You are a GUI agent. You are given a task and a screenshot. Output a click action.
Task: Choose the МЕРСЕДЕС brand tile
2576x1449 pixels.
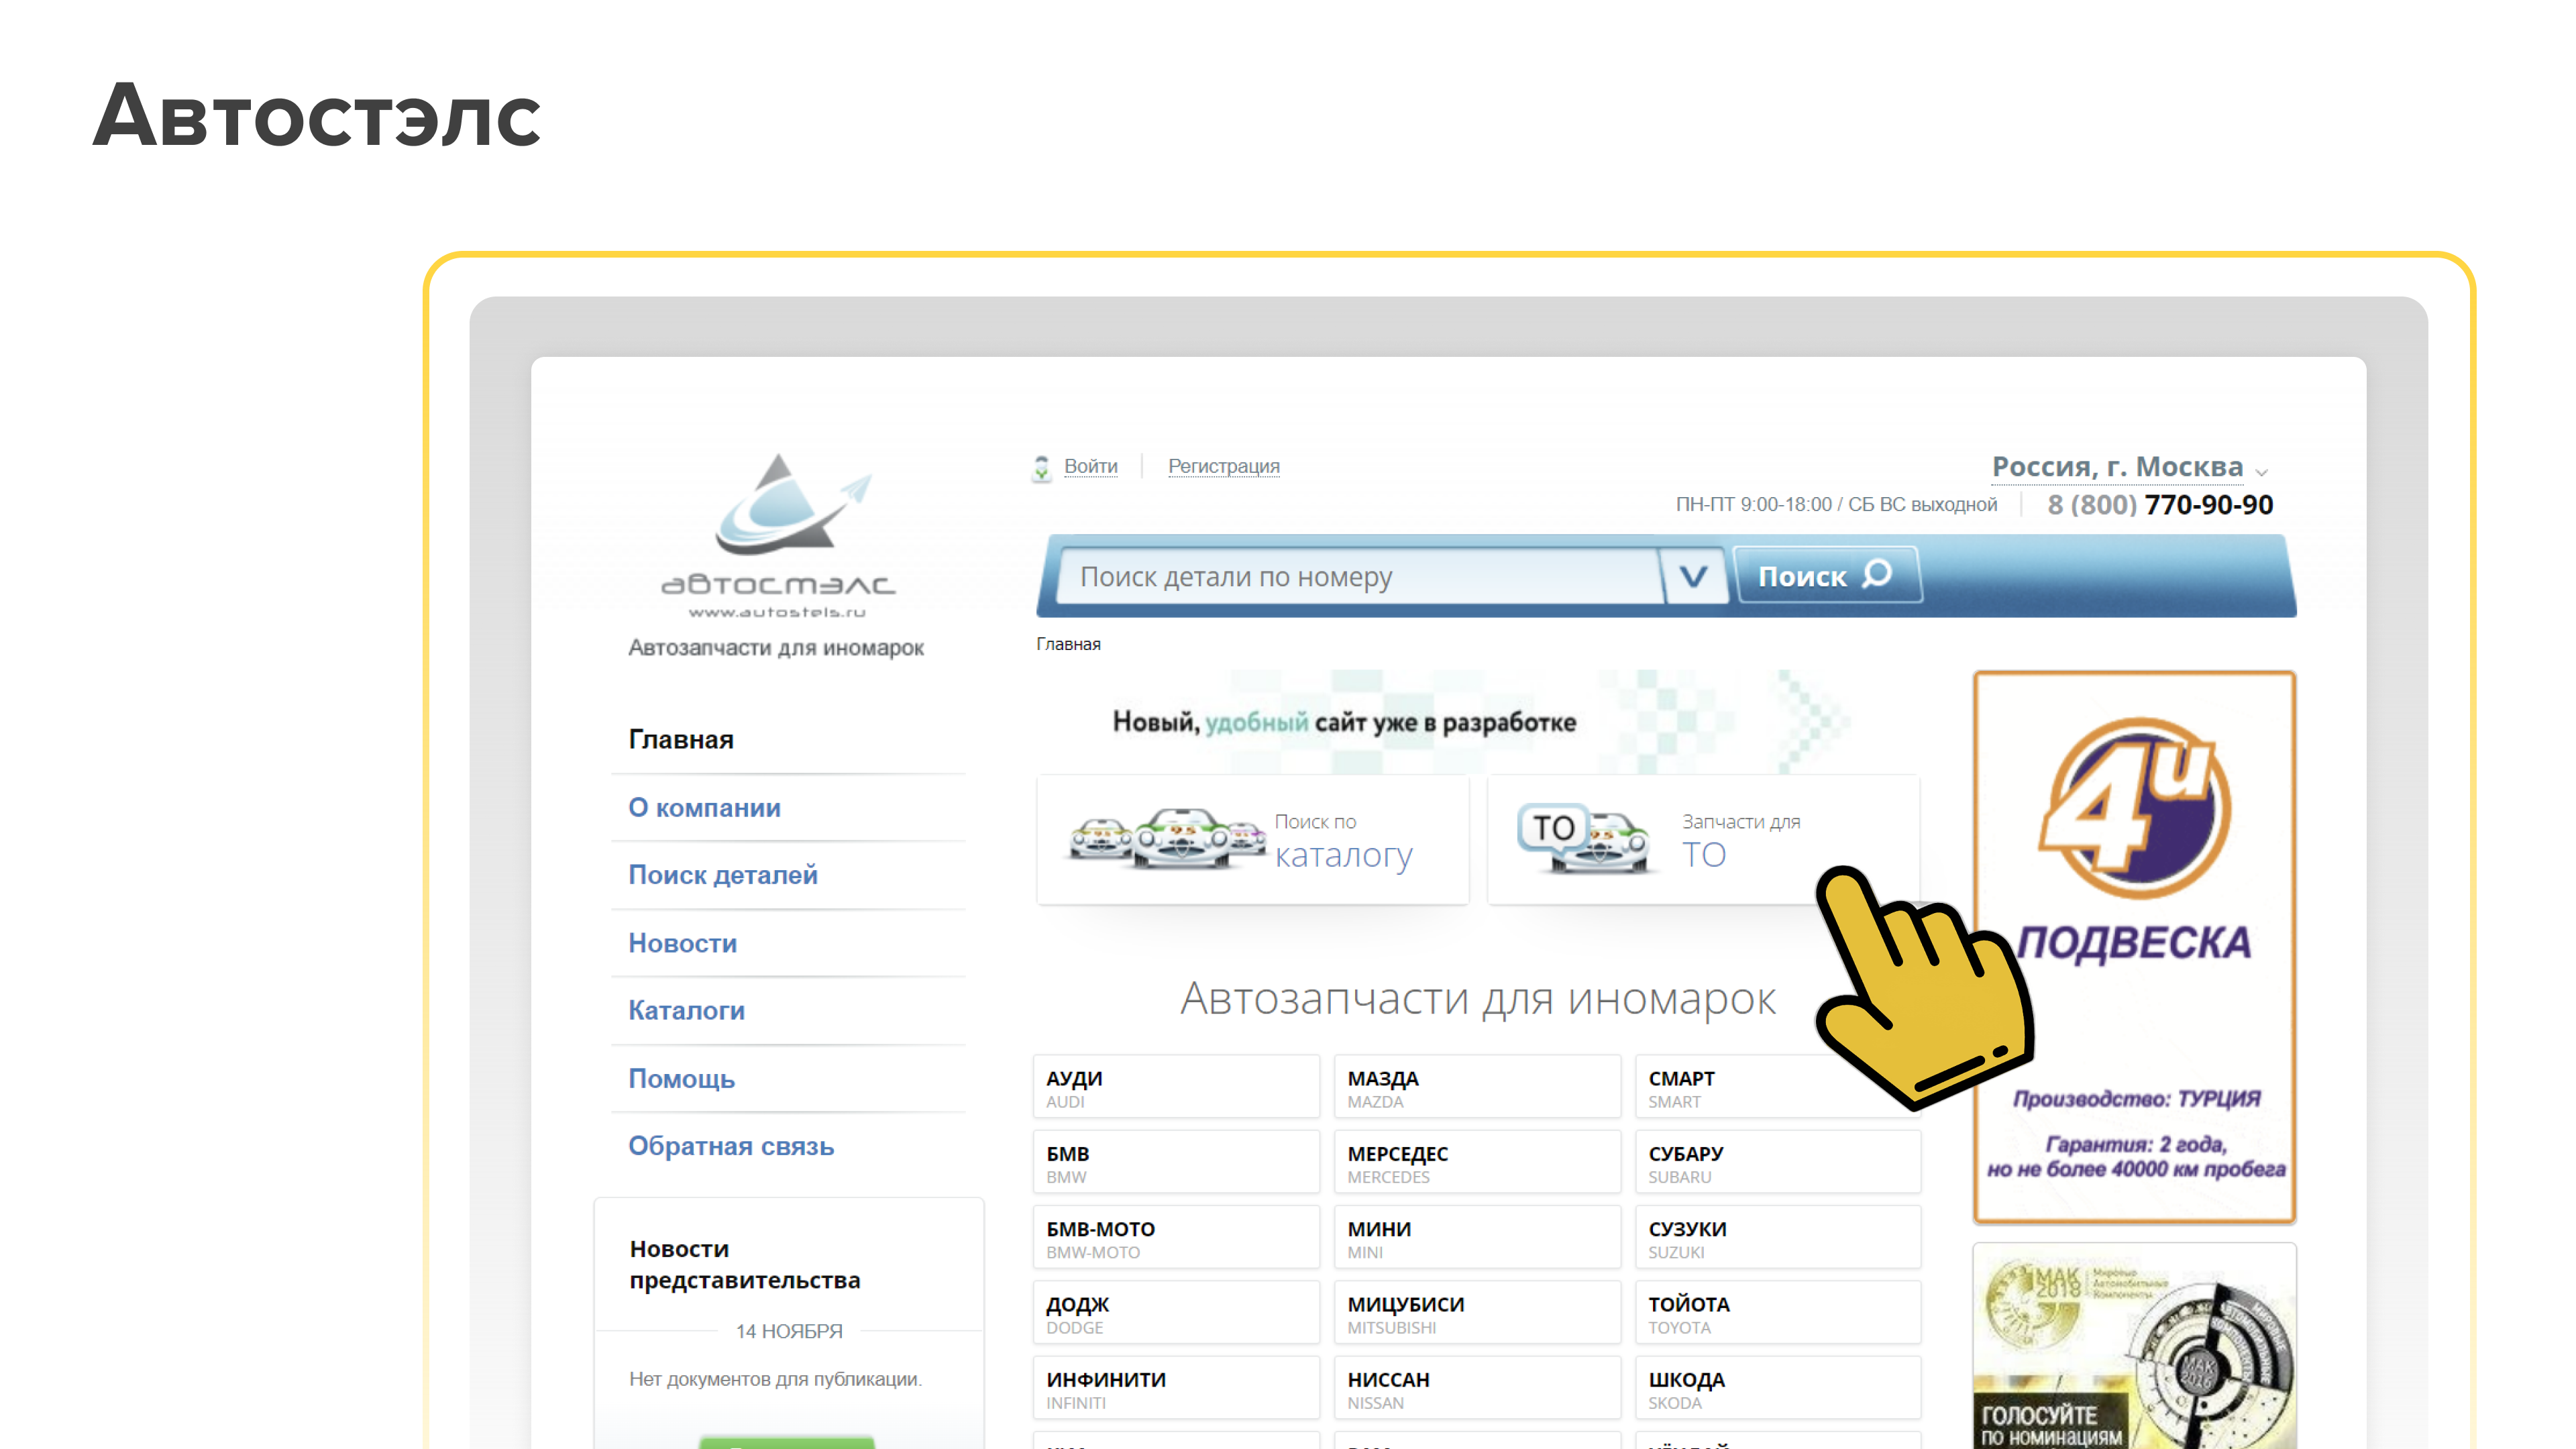1476,1162
